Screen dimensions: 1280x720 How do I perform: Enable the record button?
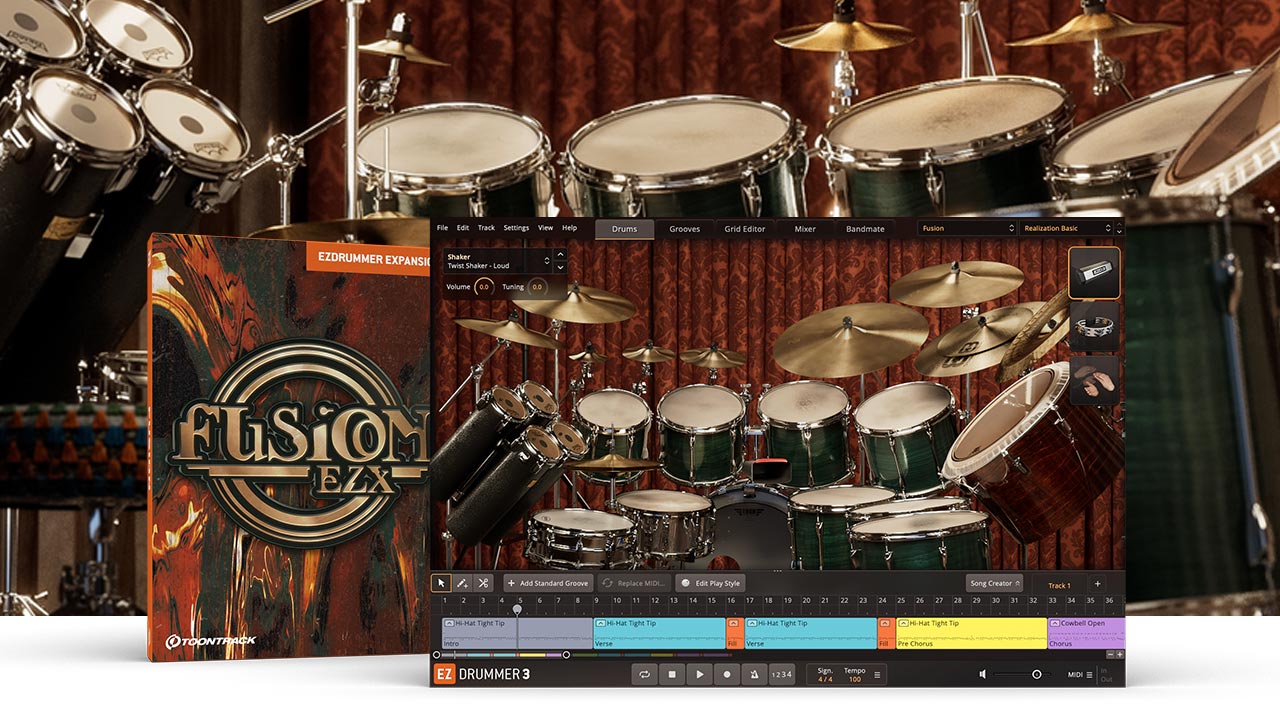pyautogui.click(x=726, y=675)
